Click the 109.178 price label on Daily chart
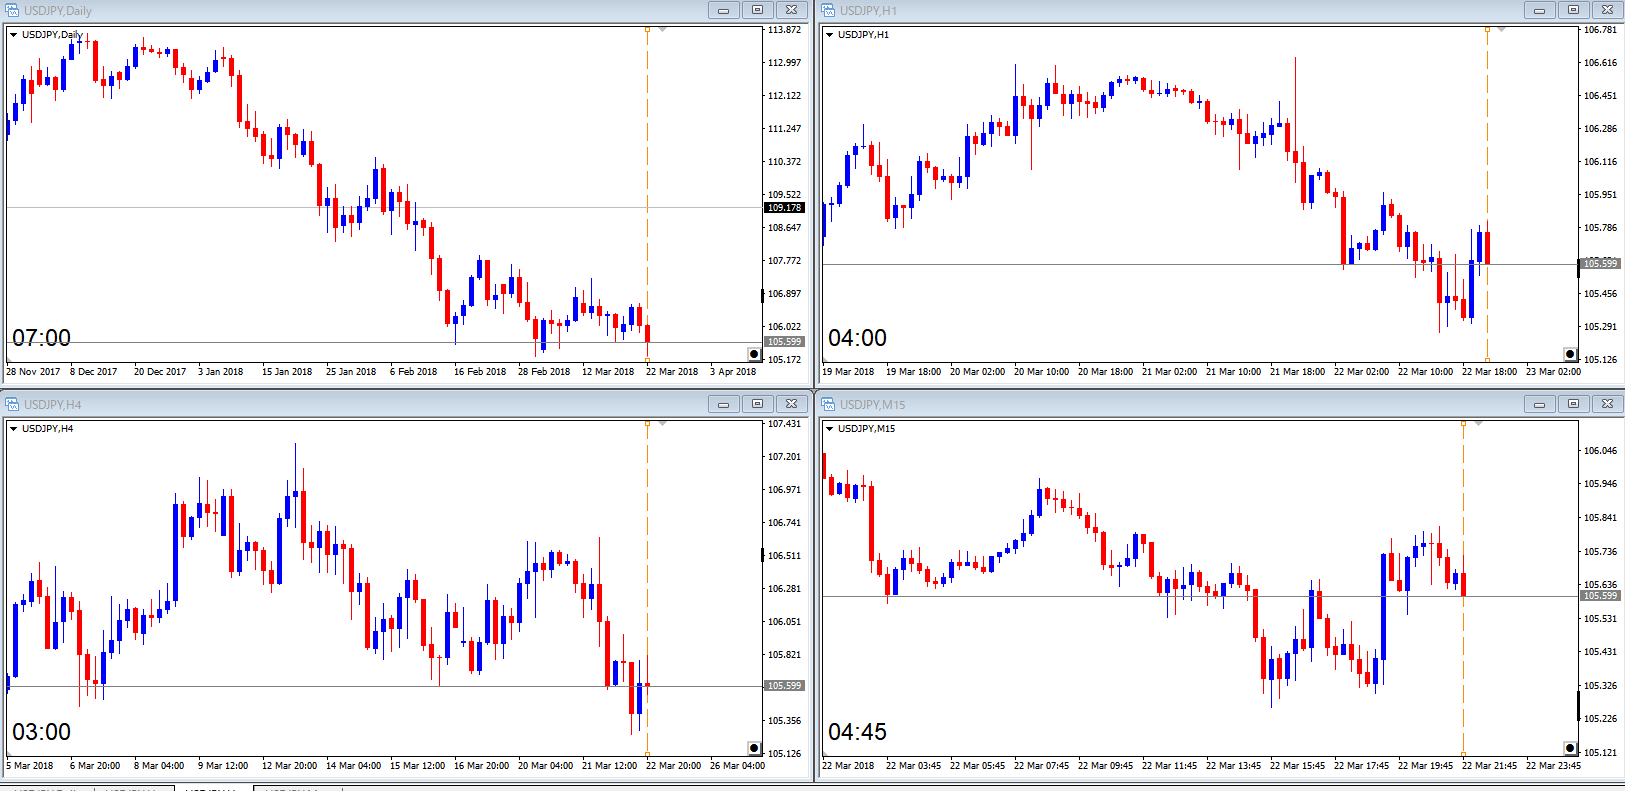This screenshot has height=791, width=1625. 784,208
